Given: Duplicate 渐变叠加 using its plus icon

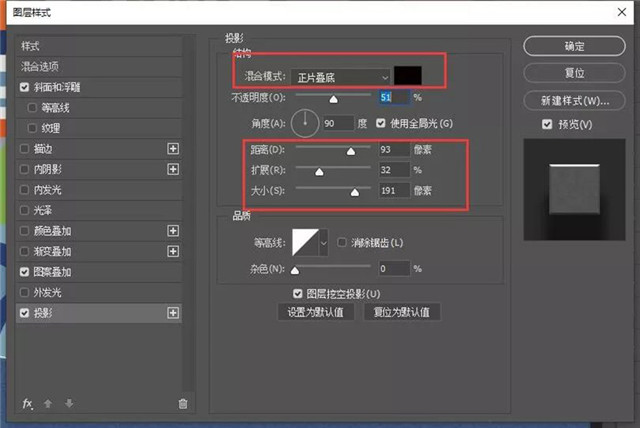Looking at the screenshot, I should pyautogui.click(x=173, y=251).
